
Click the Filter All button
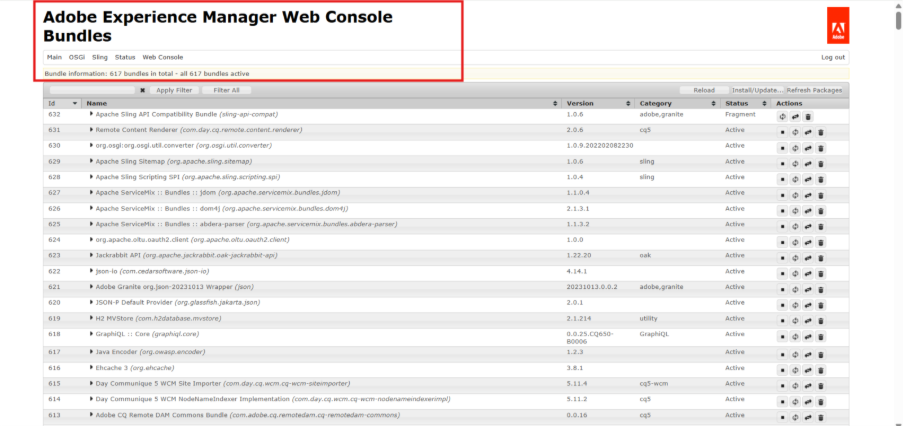click(x=226, y=90)
